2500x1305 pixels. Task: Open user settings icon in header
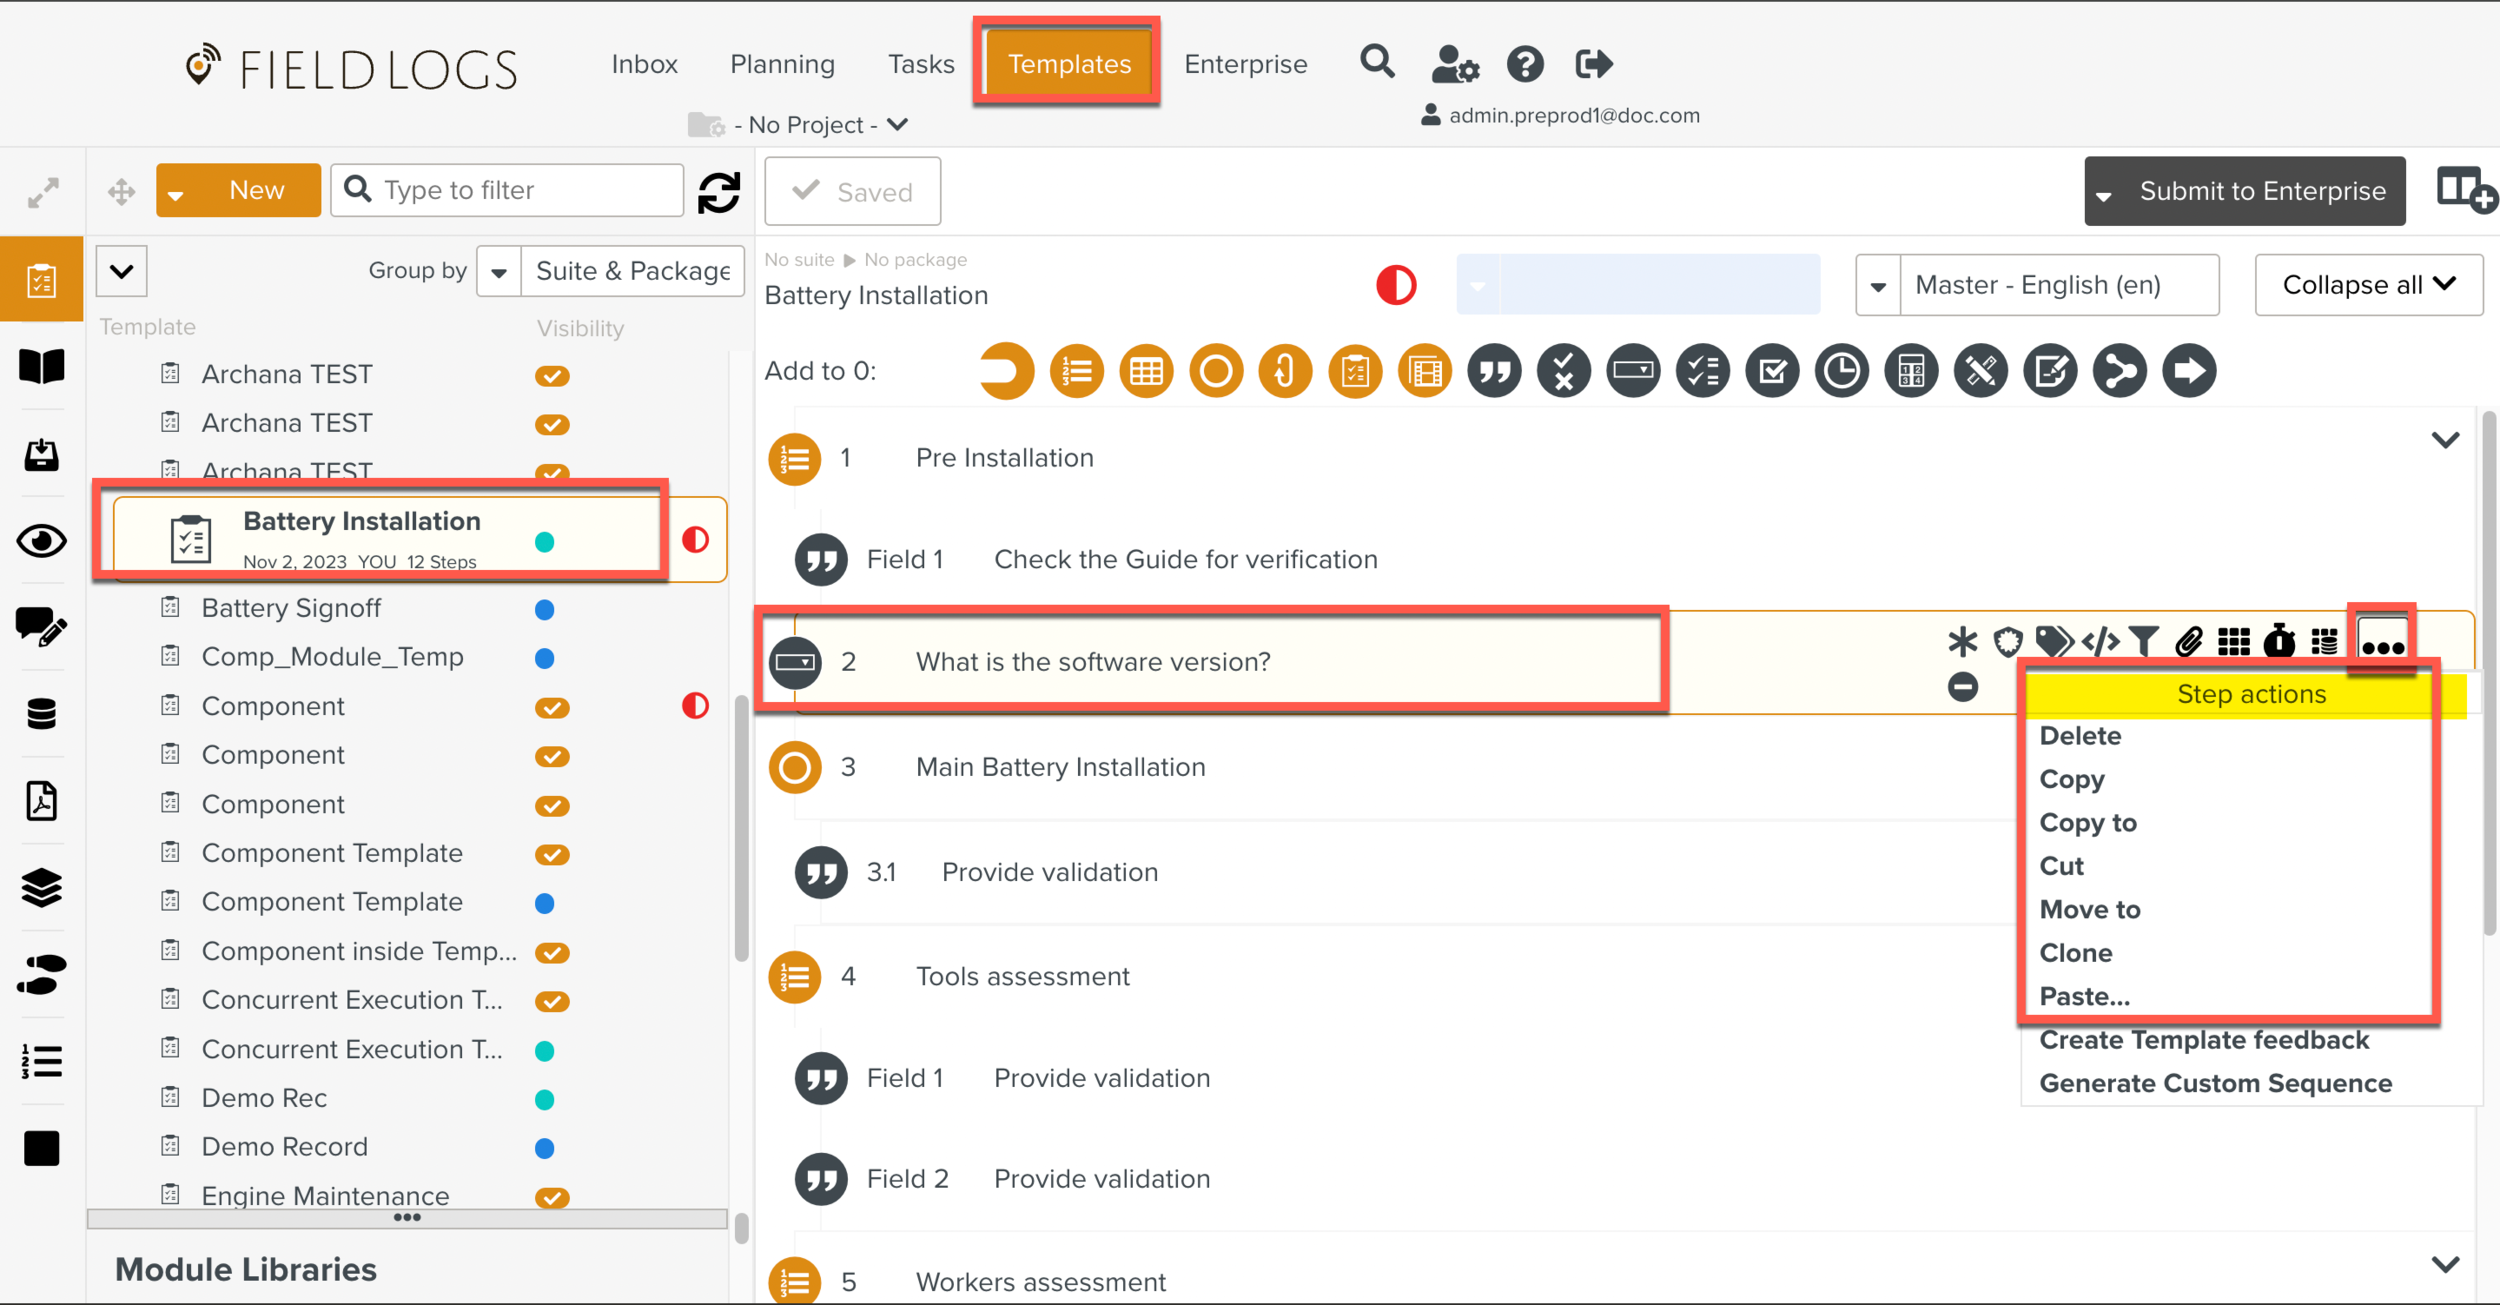1454,64
